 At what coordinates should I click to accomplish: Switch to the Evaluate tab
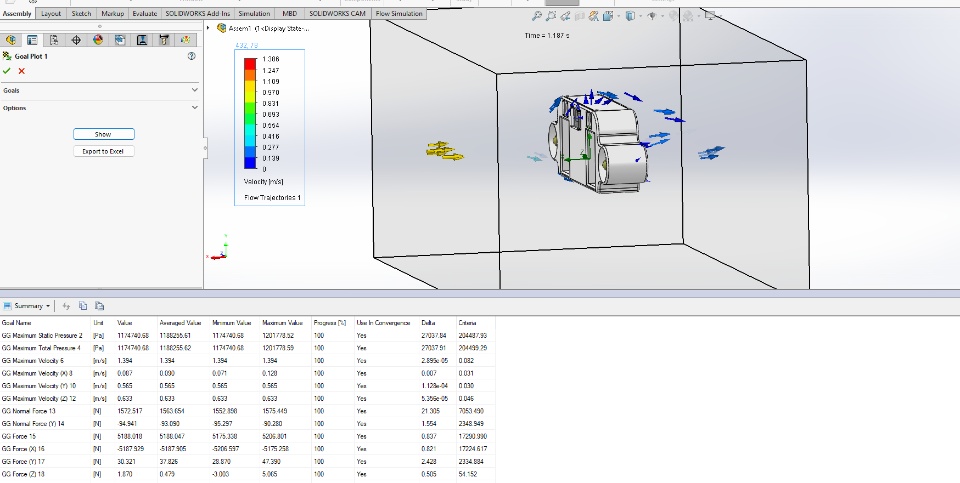pyautogui.click(x=144, y=13)
